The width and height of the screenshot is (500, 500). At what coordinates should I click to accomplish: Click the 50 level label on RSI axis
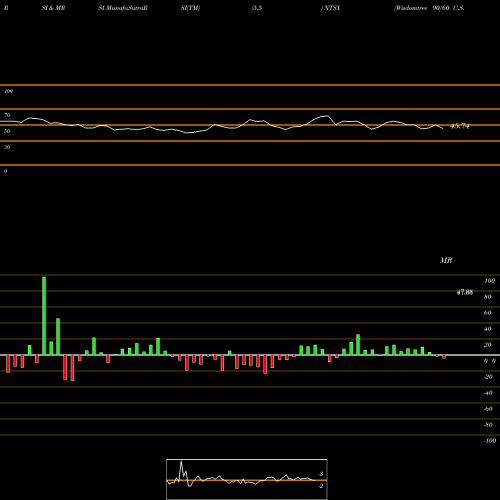point(7,131)
